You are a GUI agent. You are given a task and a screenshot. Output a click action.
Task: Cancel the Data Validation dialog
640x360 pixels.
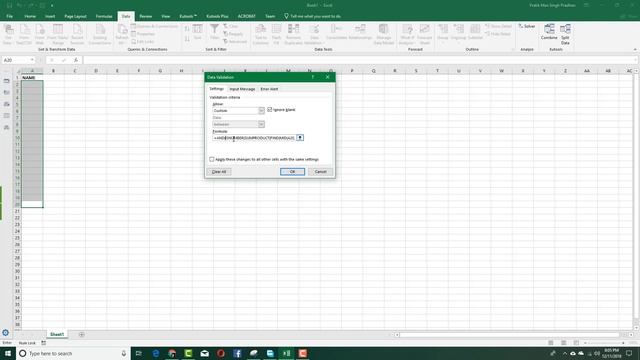pos(320,171)
